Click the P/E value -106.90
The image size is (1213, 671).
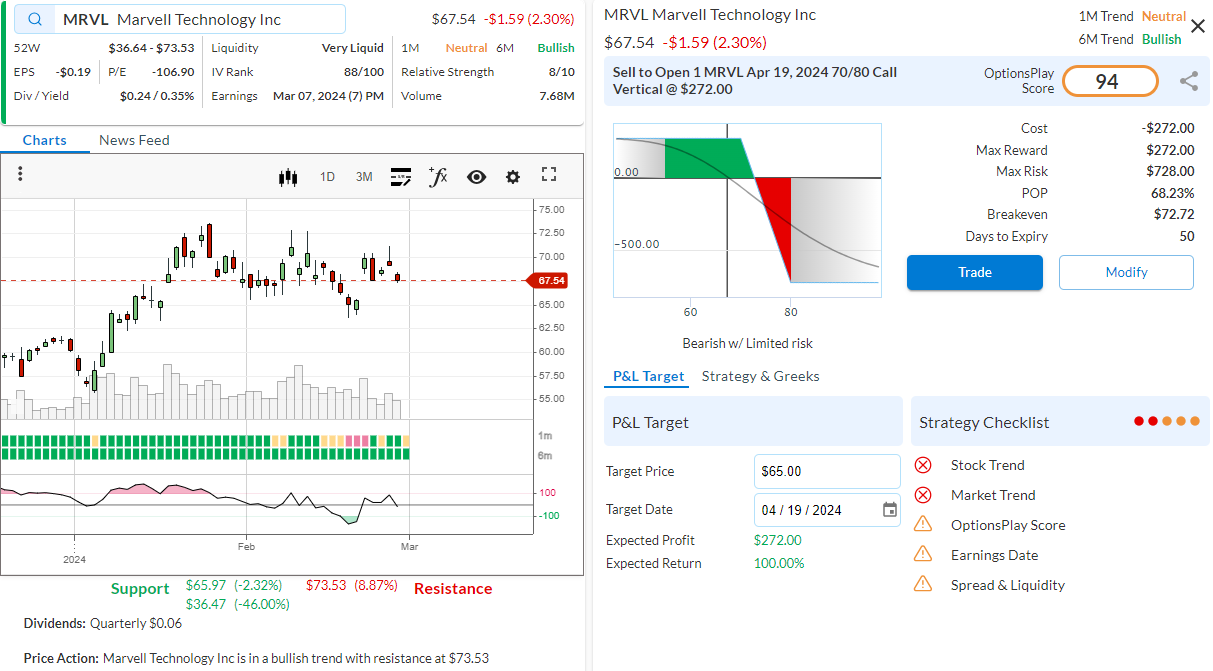click(x=173, y=72)
